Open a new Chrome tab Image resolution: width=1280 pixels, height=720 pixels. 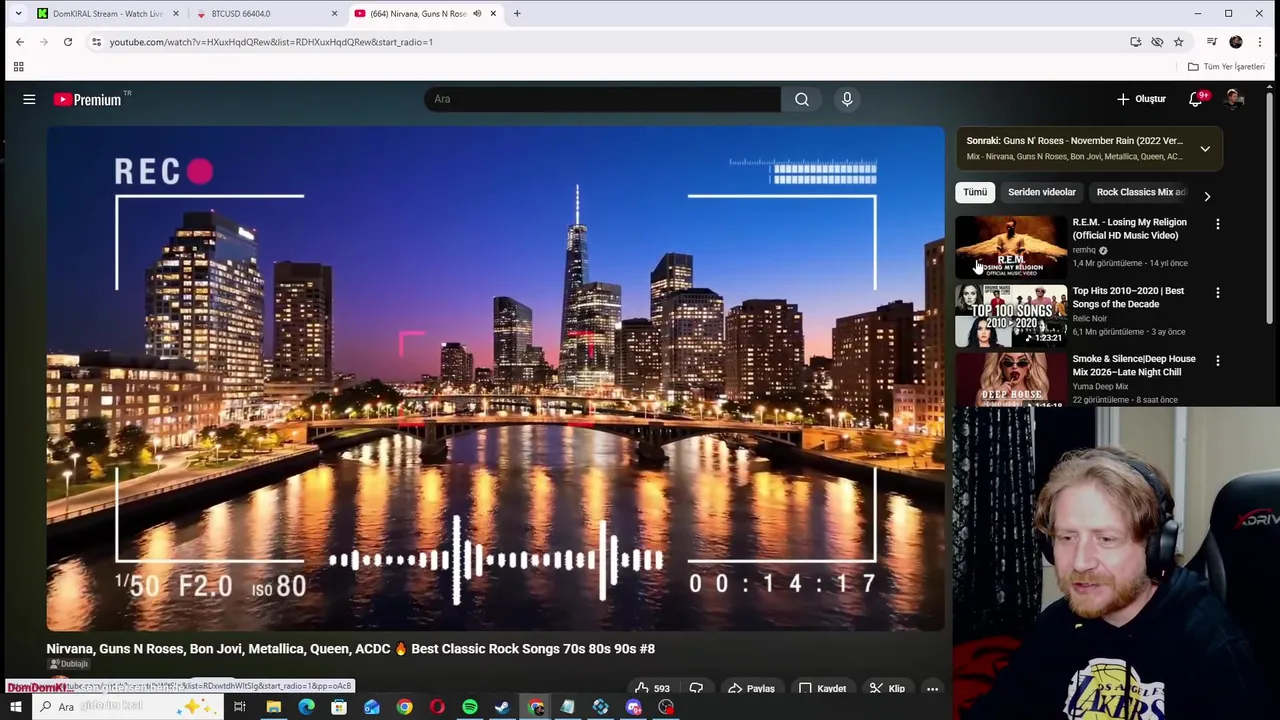pos(517,13)
